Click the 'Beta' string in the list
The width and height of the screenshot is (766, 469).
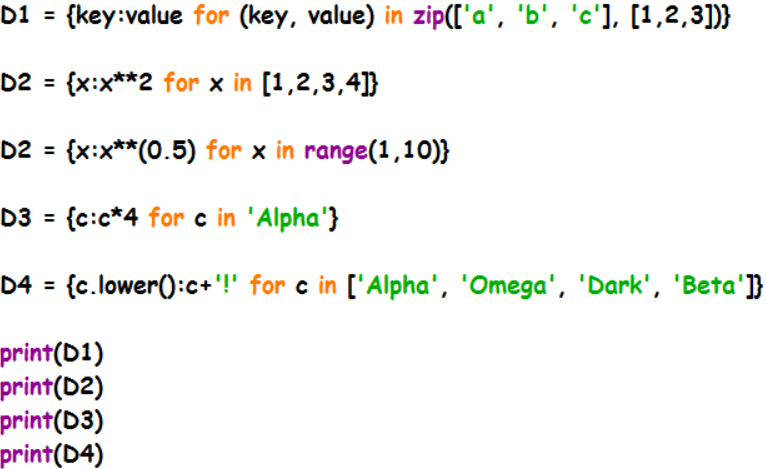coord(709,285)
